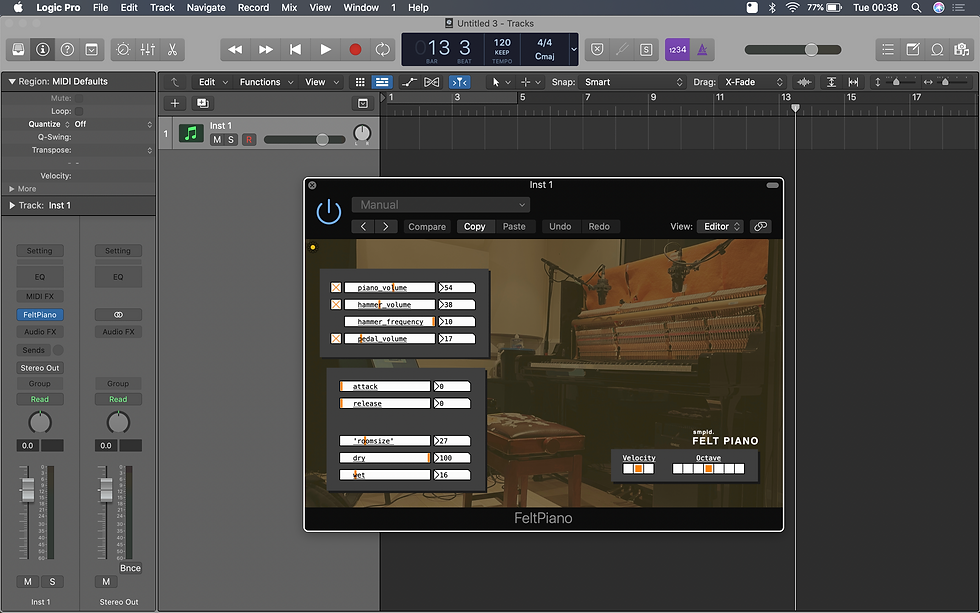Toggle the Metronome button
This screenshot has width=980, height=613.
pos(702,49)
